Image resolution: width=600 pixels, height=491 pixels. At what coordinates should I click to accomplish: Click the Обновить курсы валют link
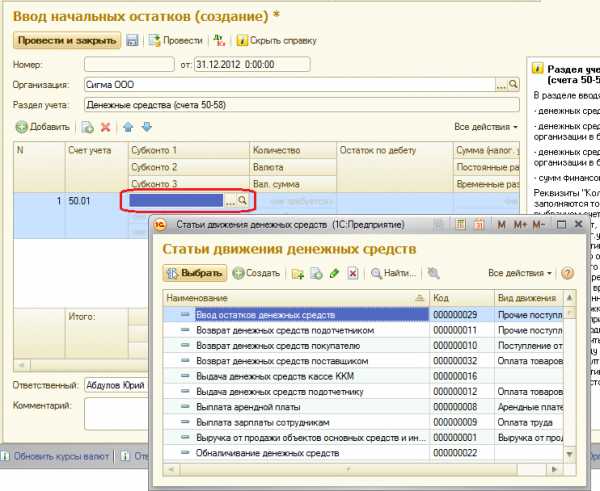(62, 456)
